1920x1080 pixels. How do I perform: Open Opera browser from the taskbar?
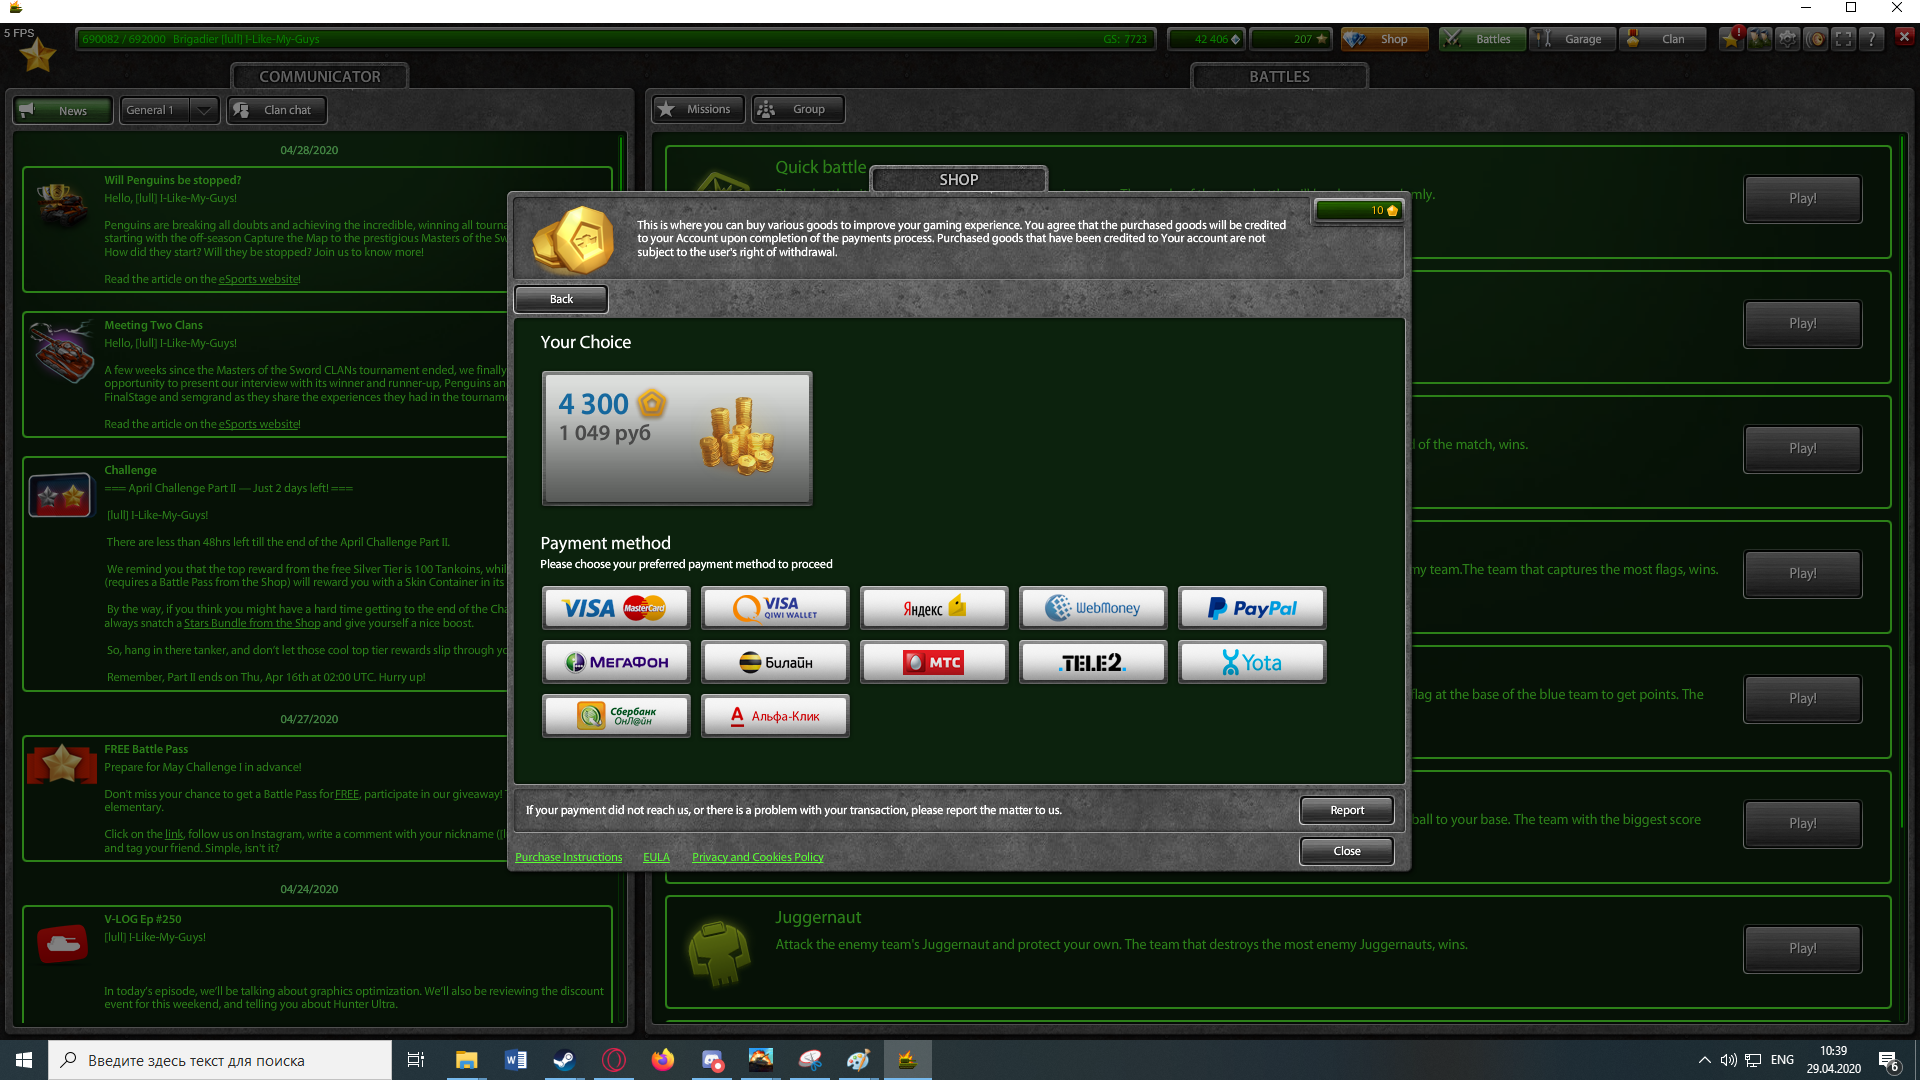pos(613,1060)
